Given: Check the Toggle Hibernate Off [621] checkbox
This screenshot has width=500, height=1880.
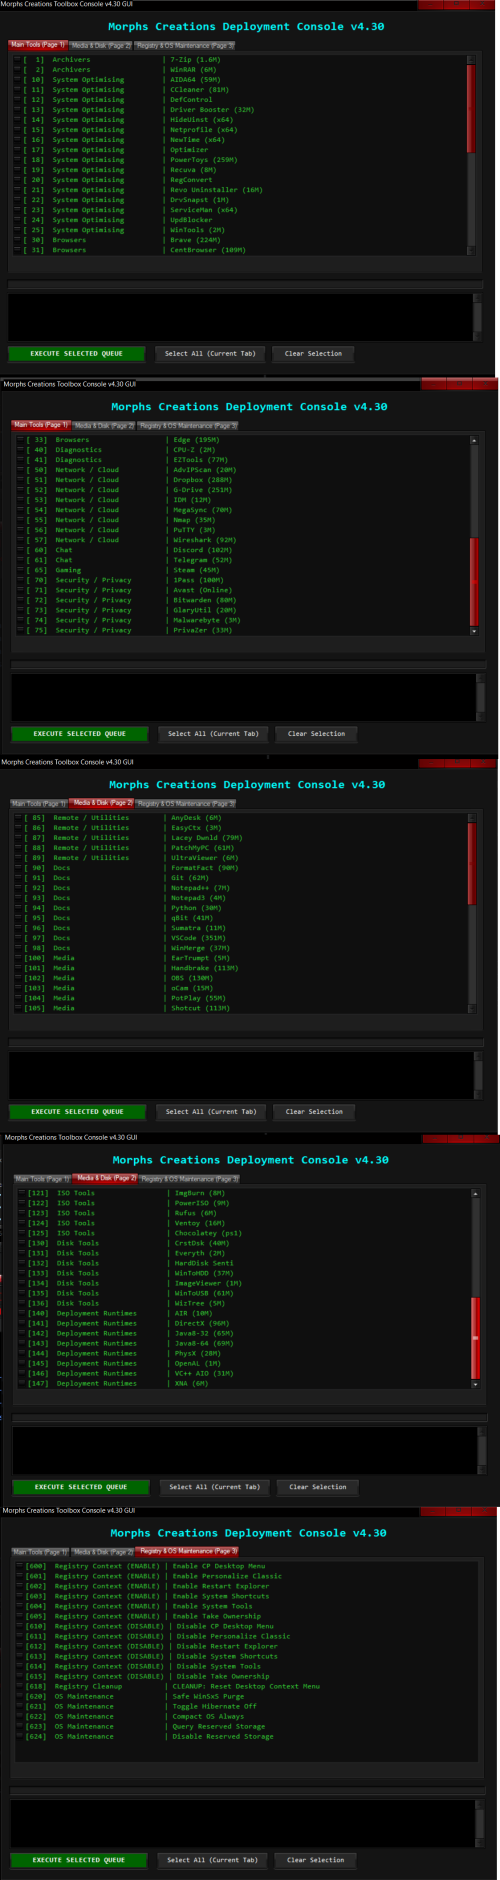Looking at the screenshot, I should pos(21,1706).
